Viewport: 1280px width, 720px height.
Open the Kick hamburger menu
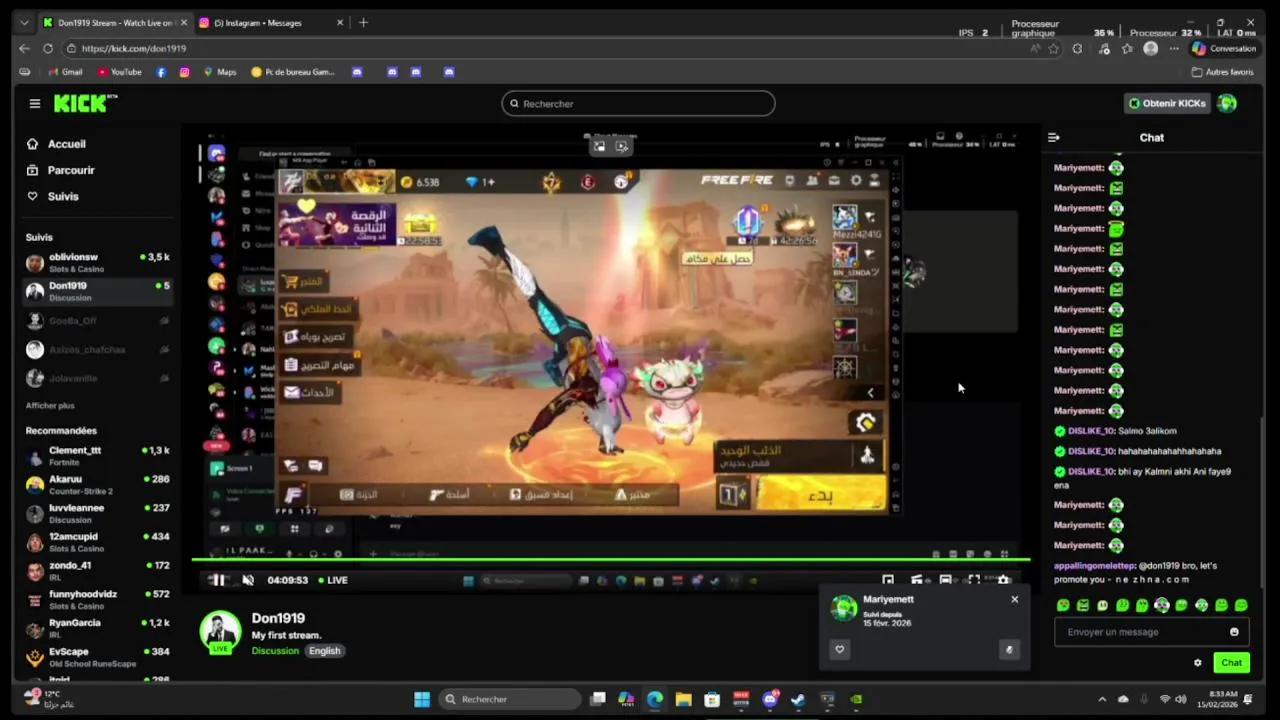point(35,103)
